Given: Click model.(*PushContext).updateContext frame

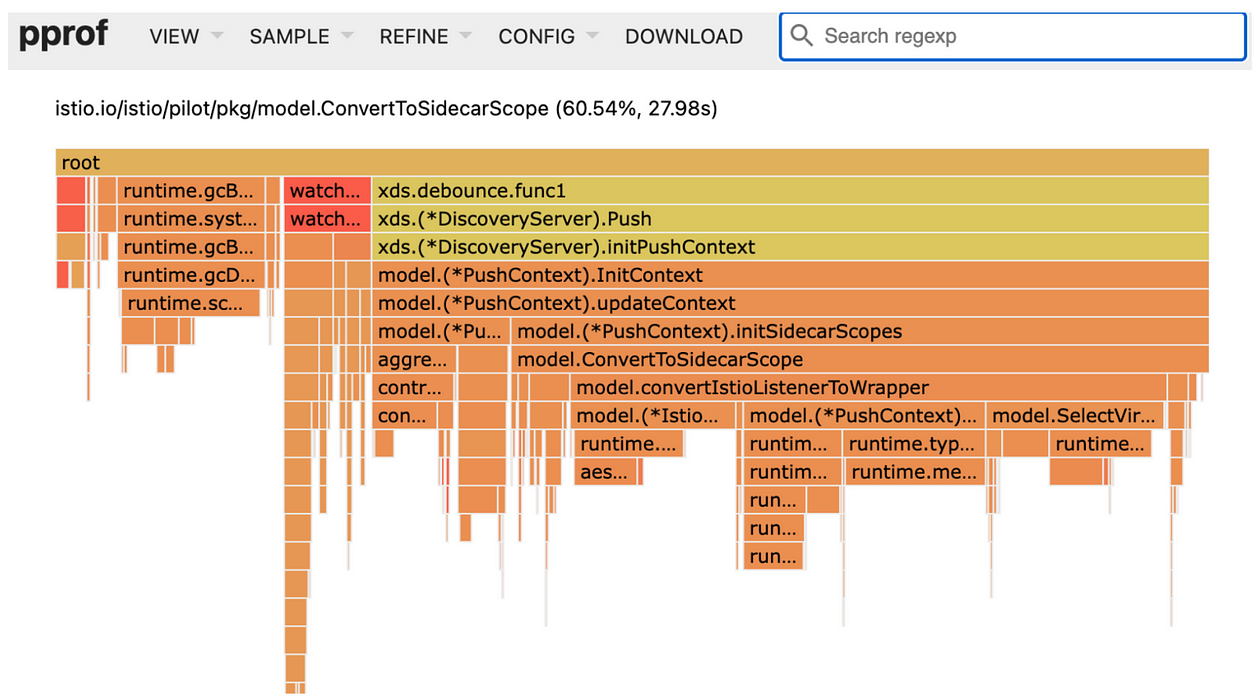Looking at the screenshot, I should pos(789,303).
